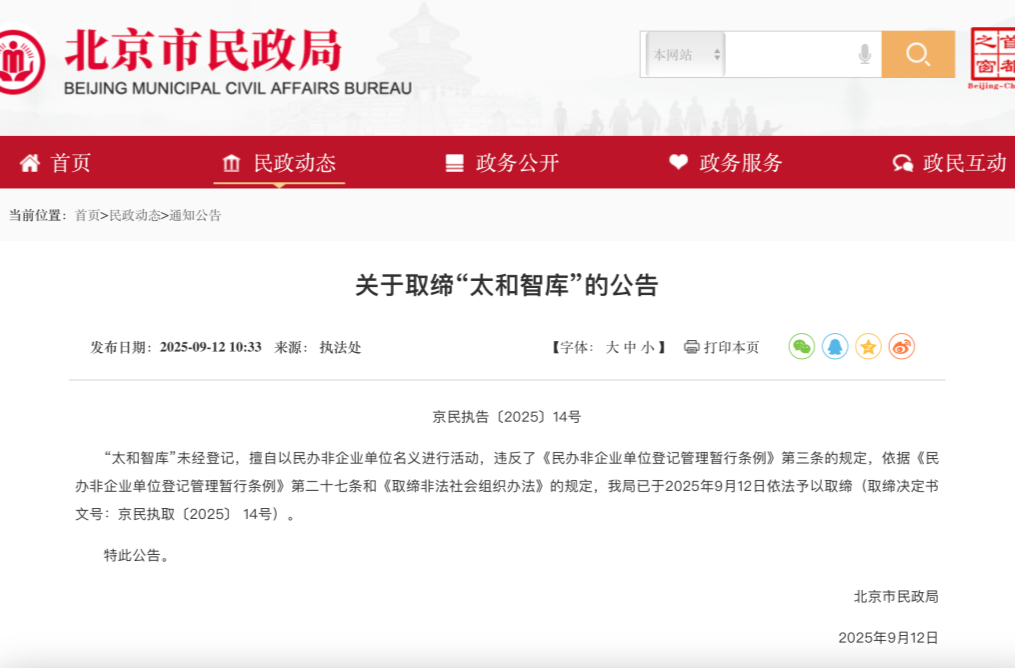The width and height of the screenshot is (1015, 668).
Task: Open the 政务服务 navigation tab
Action: [x=741, y=162]
